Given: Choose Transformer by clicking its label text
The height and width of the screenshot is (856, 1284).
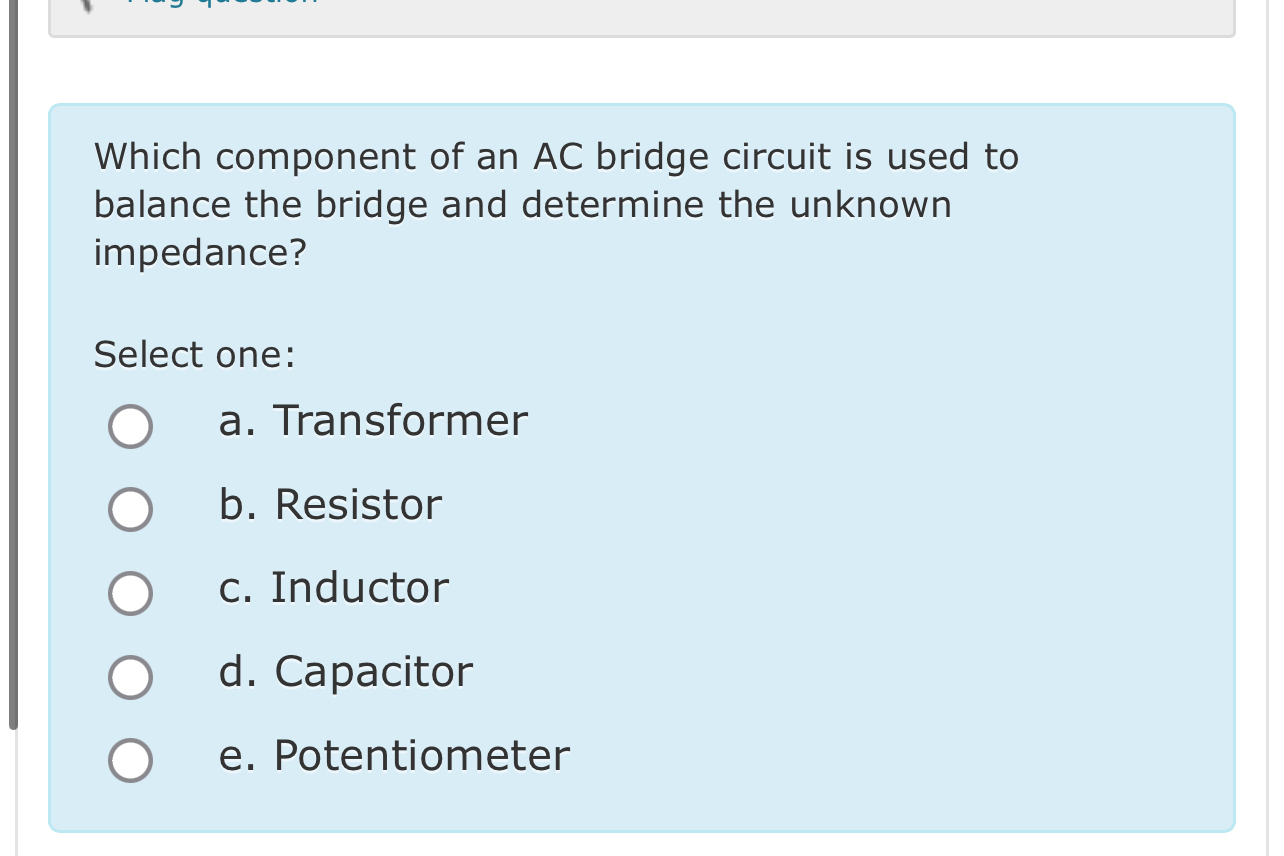Looking at the screenshot, I should point(372,421).
